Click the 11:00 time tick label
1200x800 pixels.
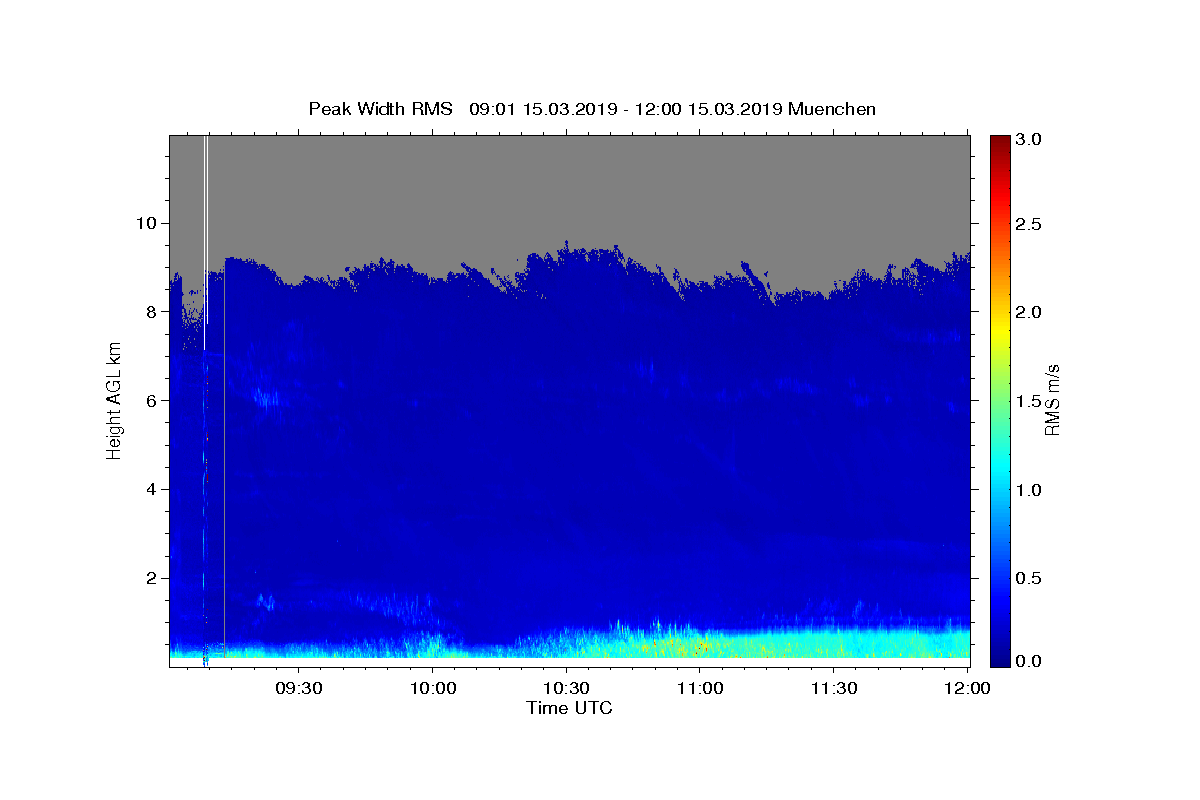(x=700, y=689)
